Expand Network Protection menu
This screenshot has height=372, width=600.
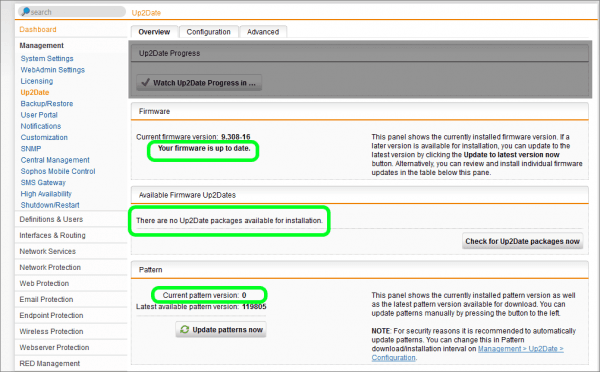coord(50,268)
